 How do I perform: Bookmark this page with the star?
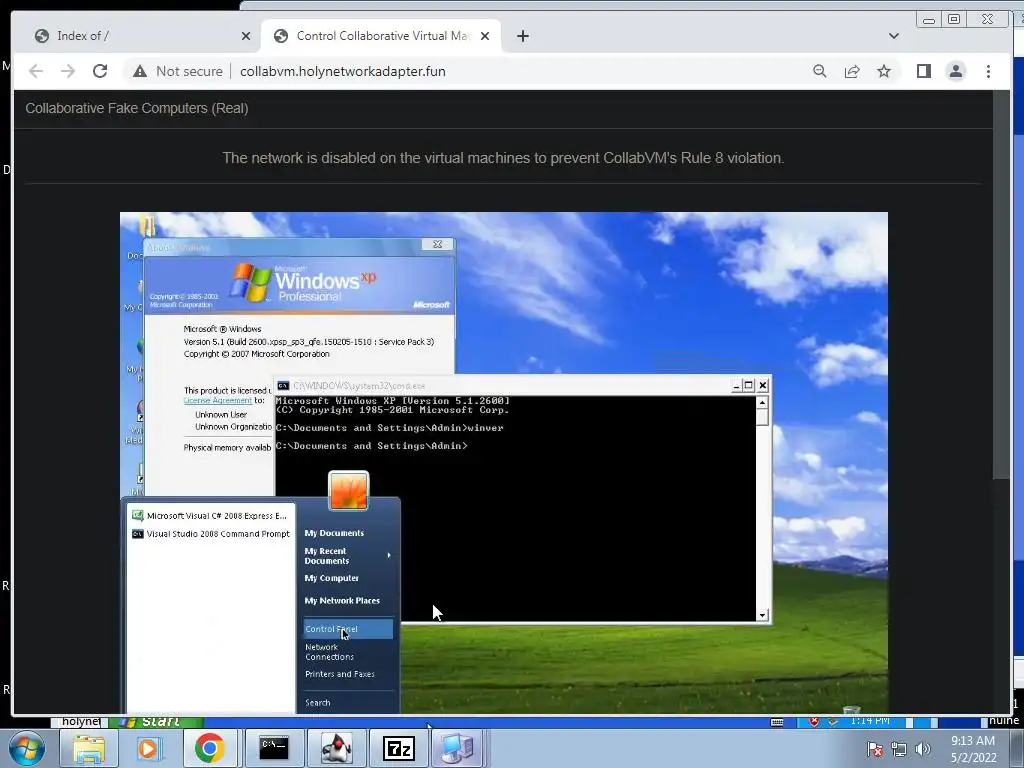tap(884, 71)
